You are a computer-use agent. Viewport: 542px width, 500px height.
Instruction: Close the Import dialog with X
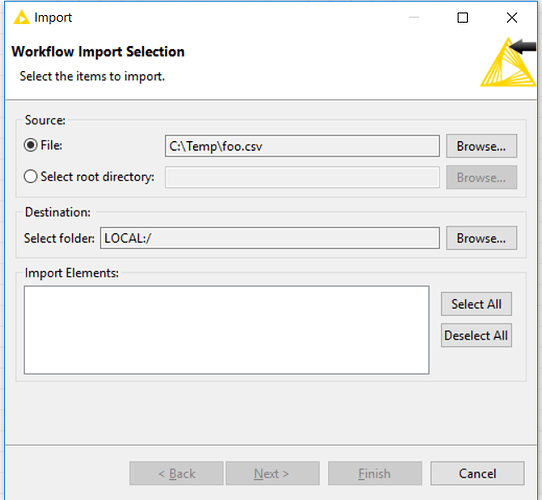coord(512,17)
